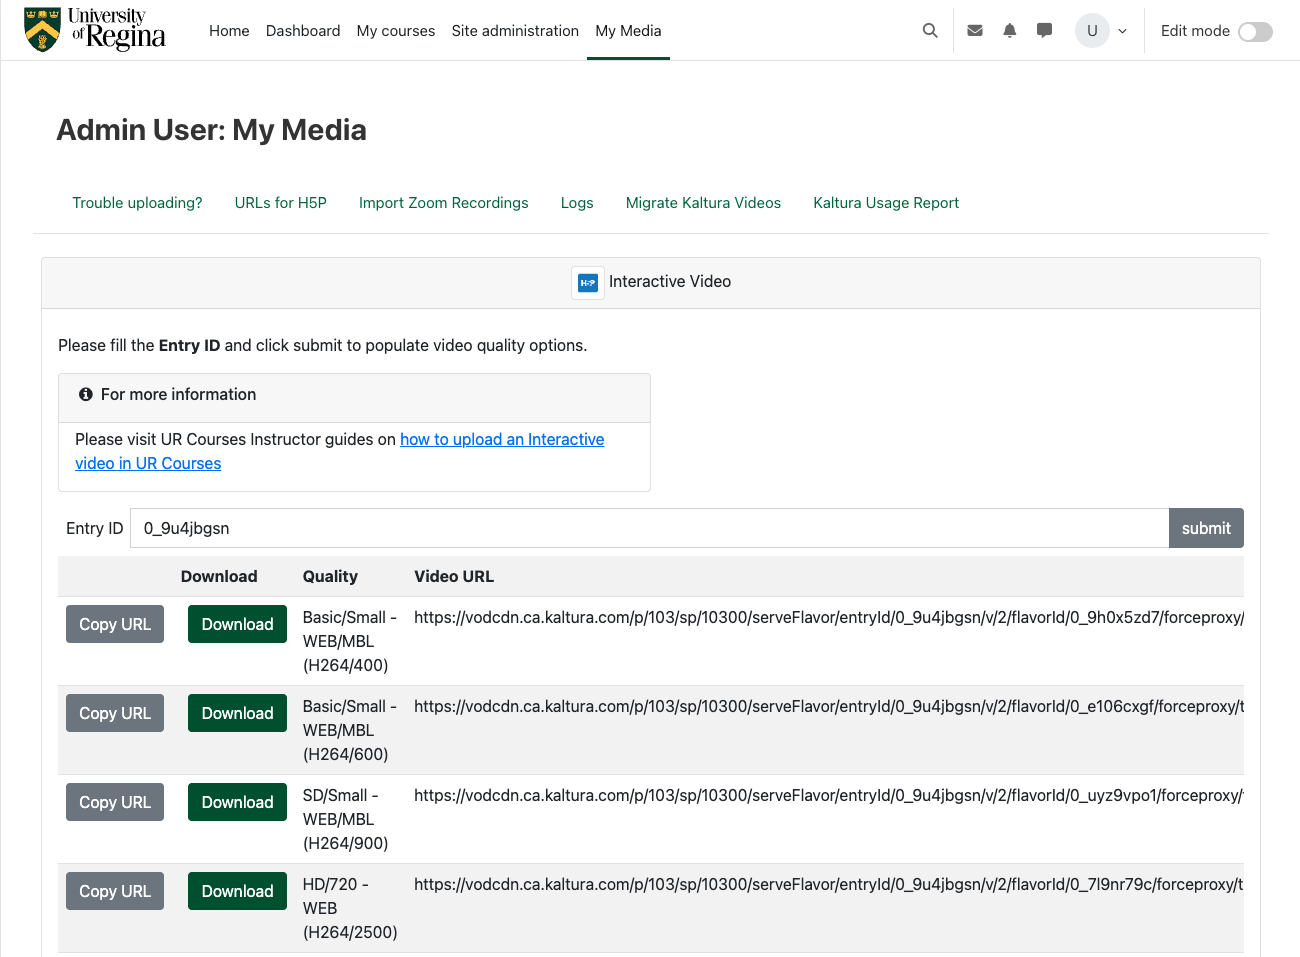Open the Kaltura Usage Report tab
The image size is (1300, 957).
tap(885, 203)
